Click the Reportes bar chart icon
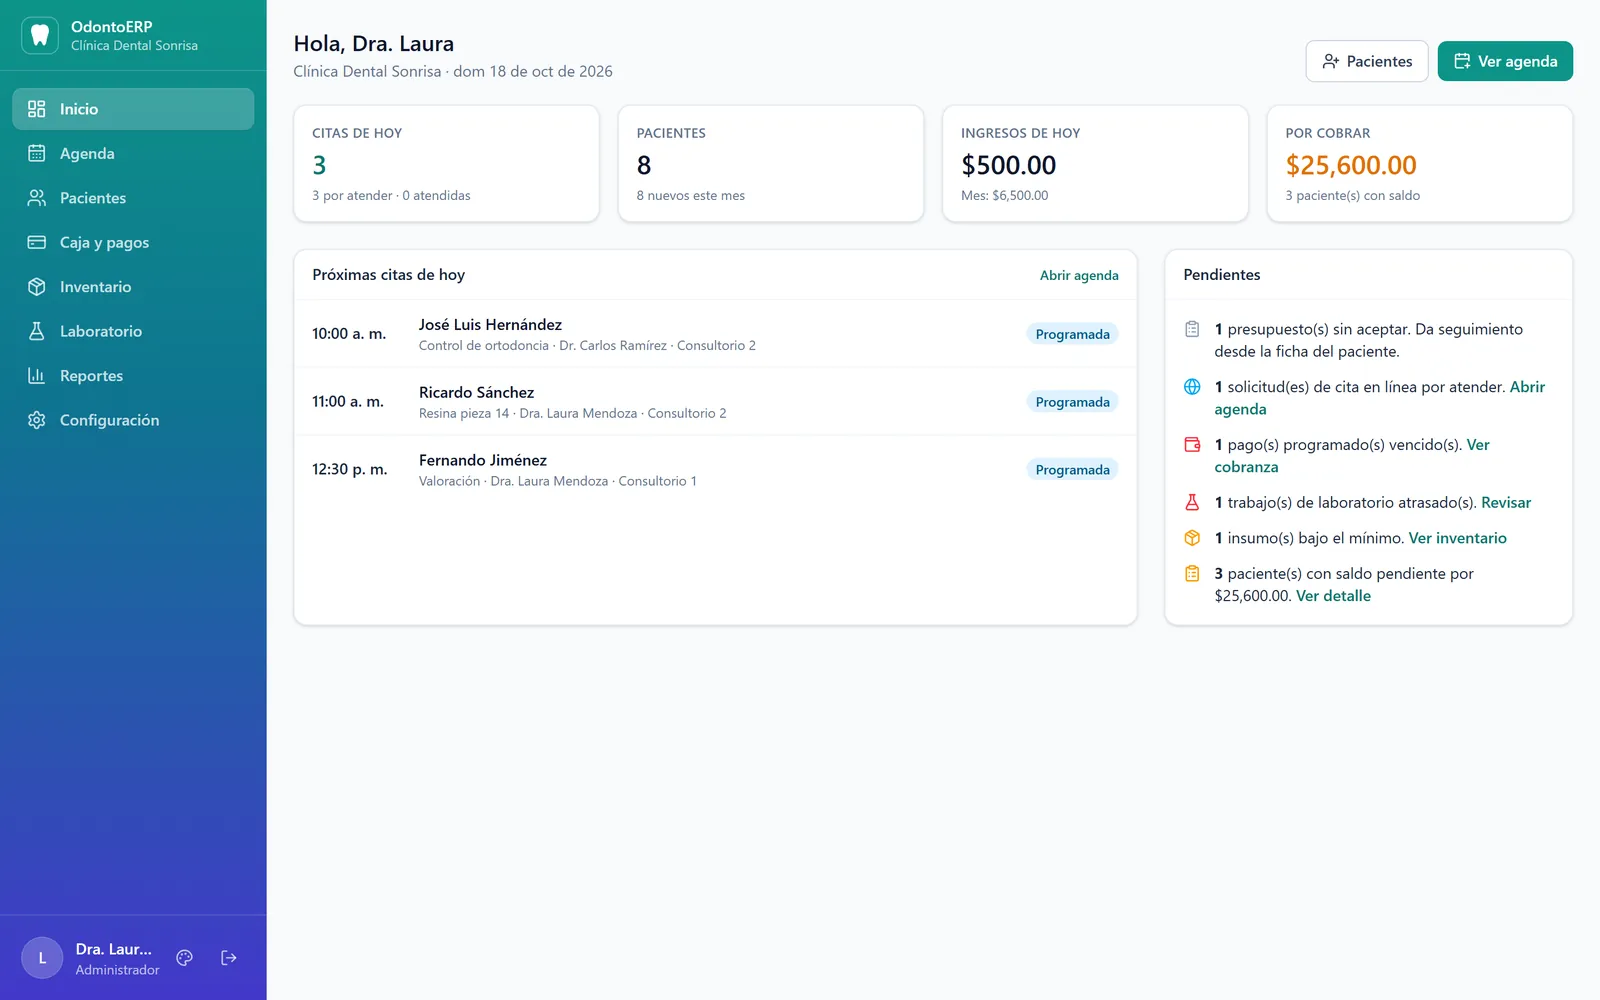Viewport: 1600px width, 1000px height. [37, 376]
